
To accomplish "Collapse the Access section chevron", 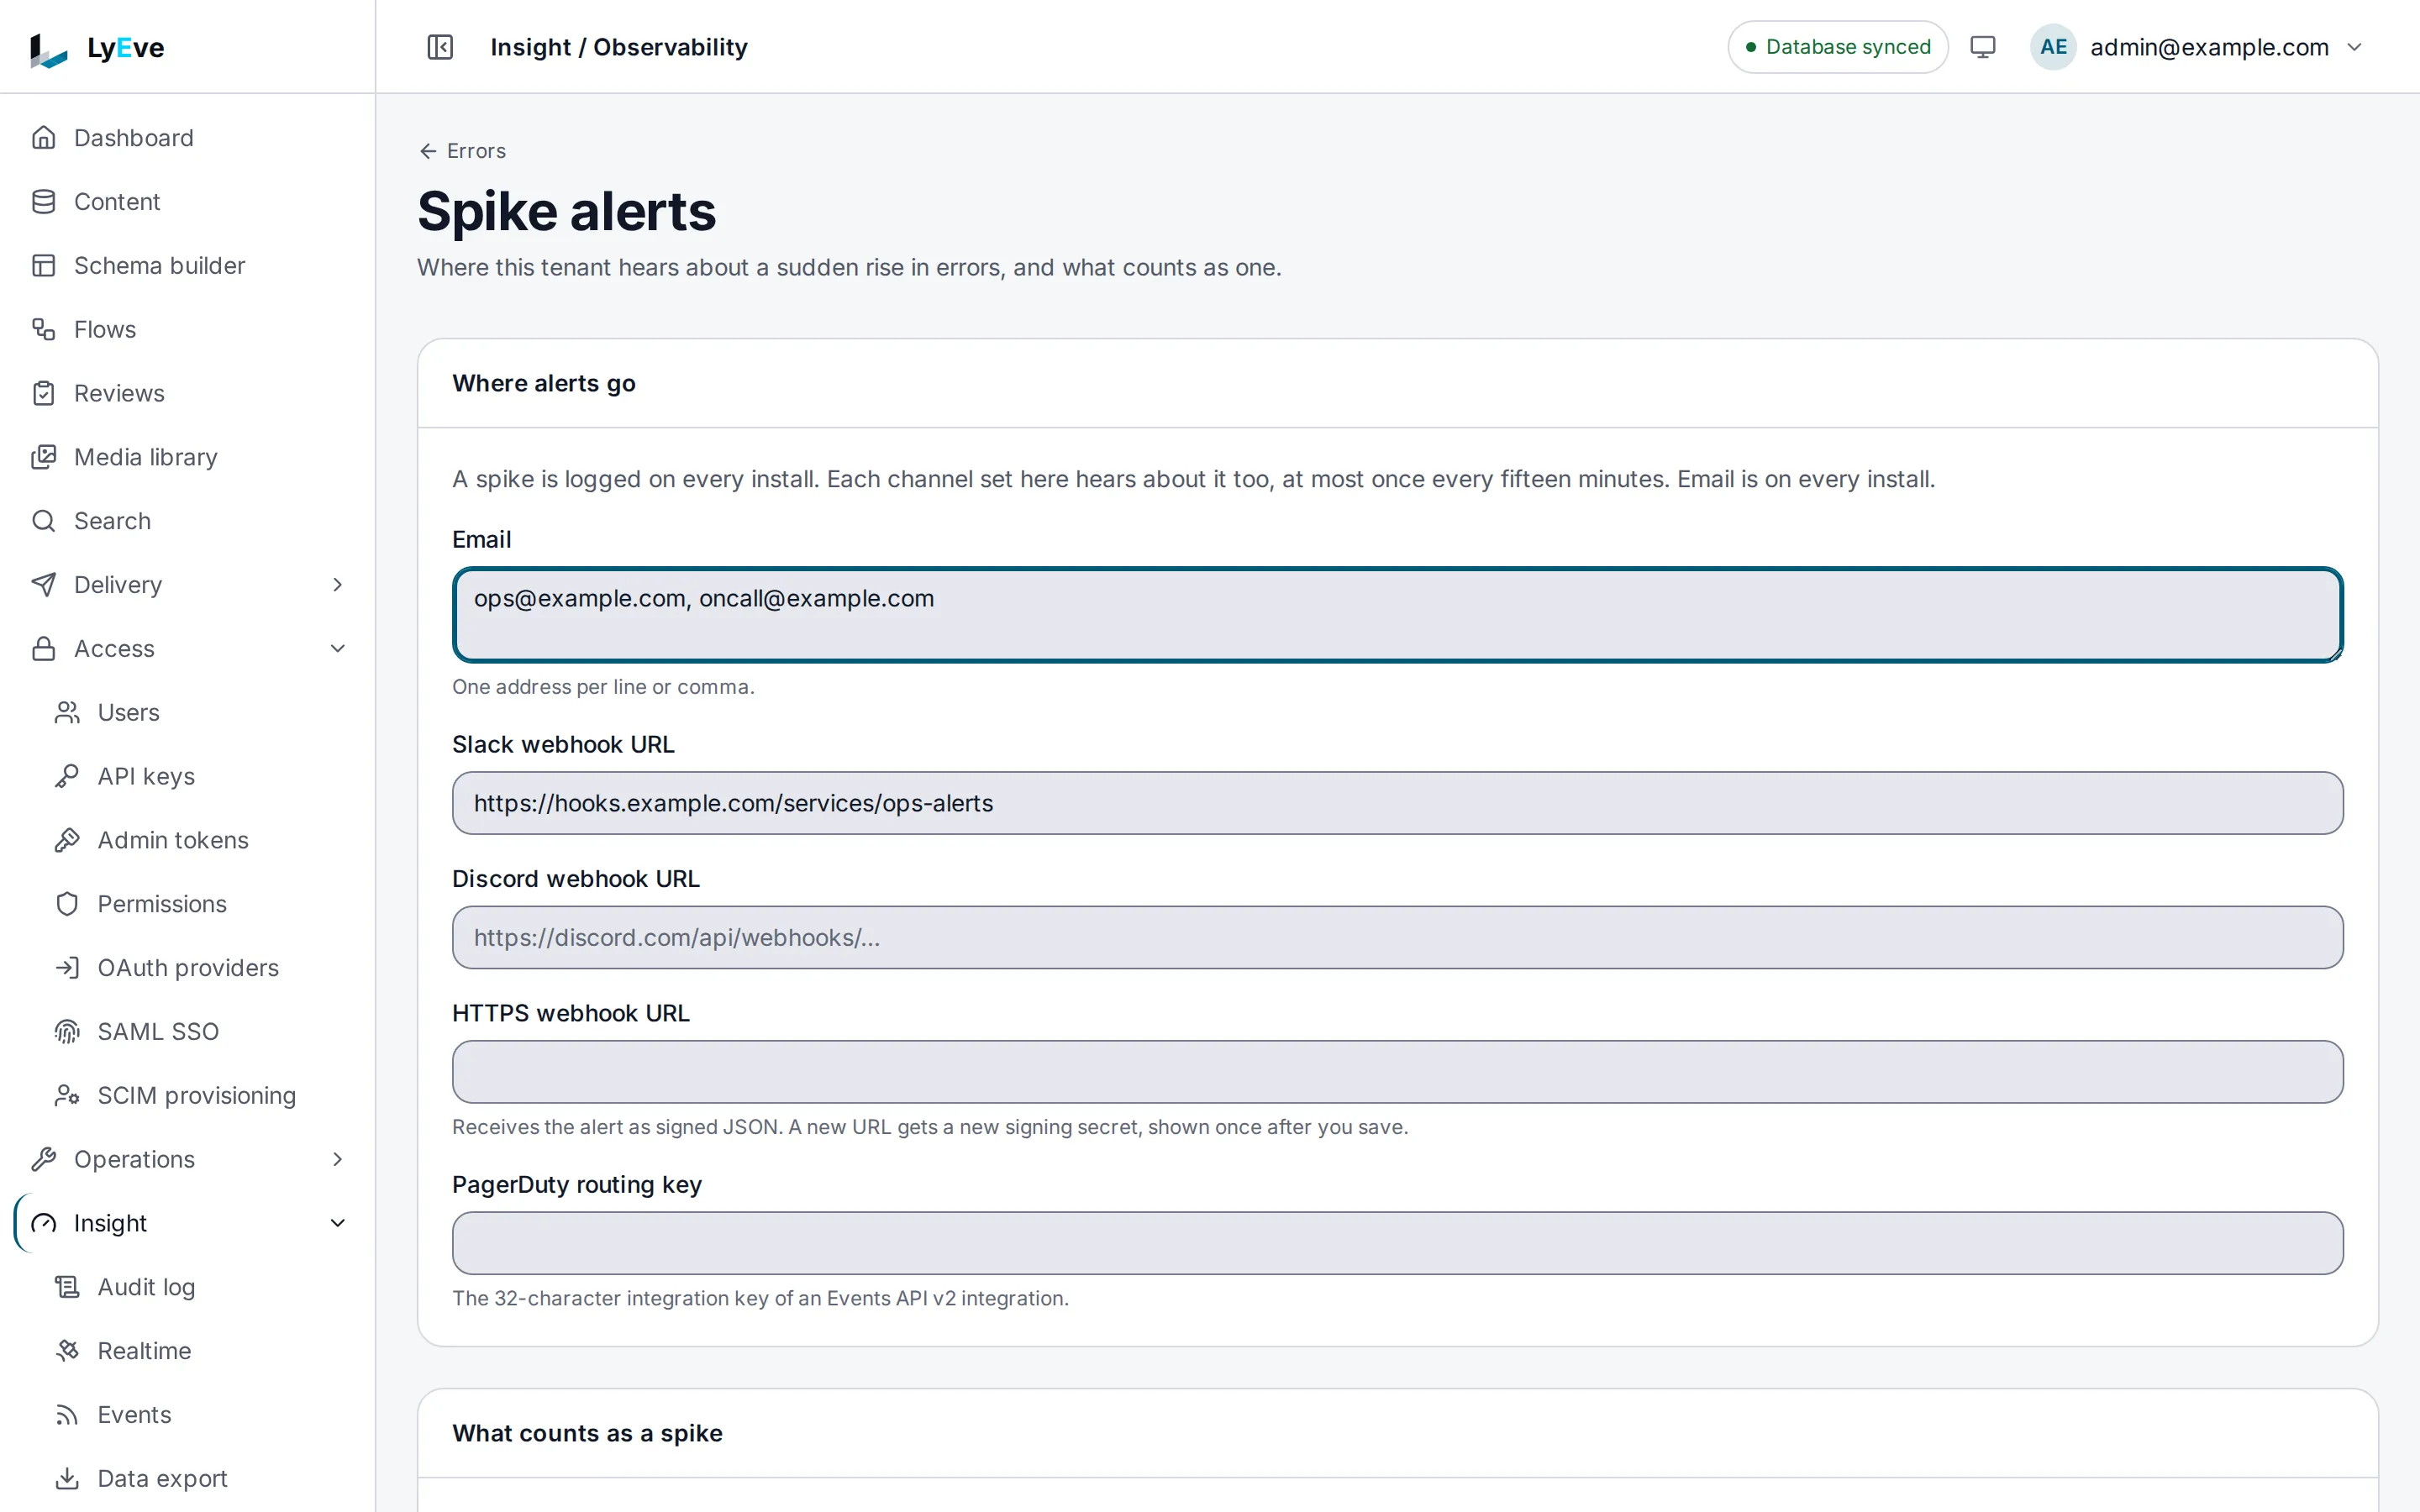I will [338, 649].
